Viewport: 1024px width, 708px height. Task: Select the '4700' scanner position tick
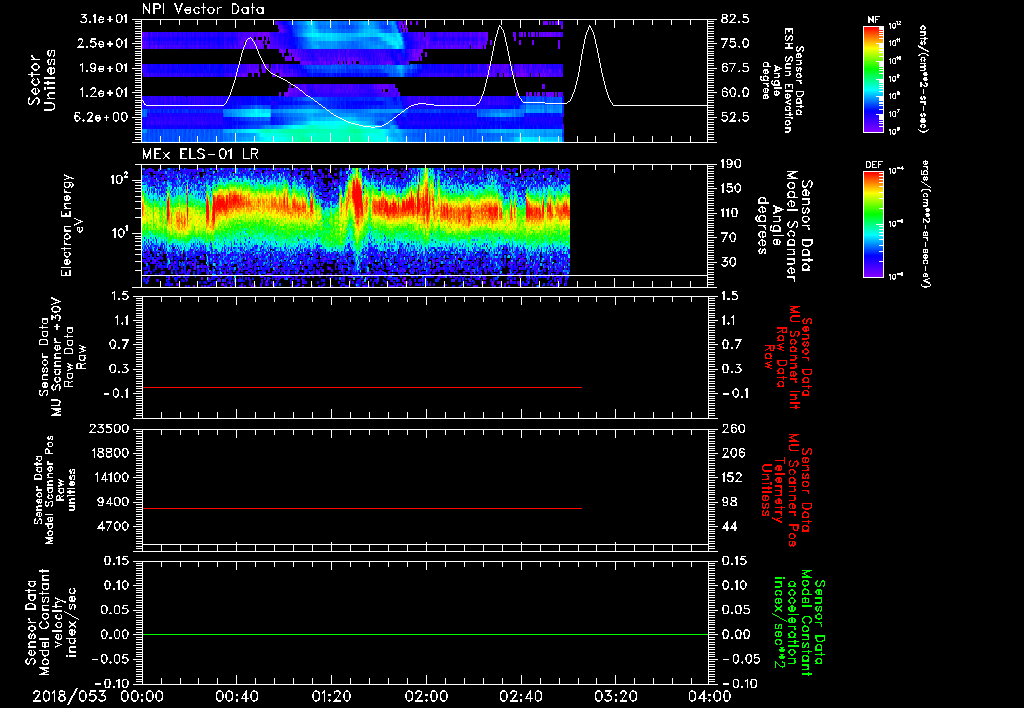(112, 526)
